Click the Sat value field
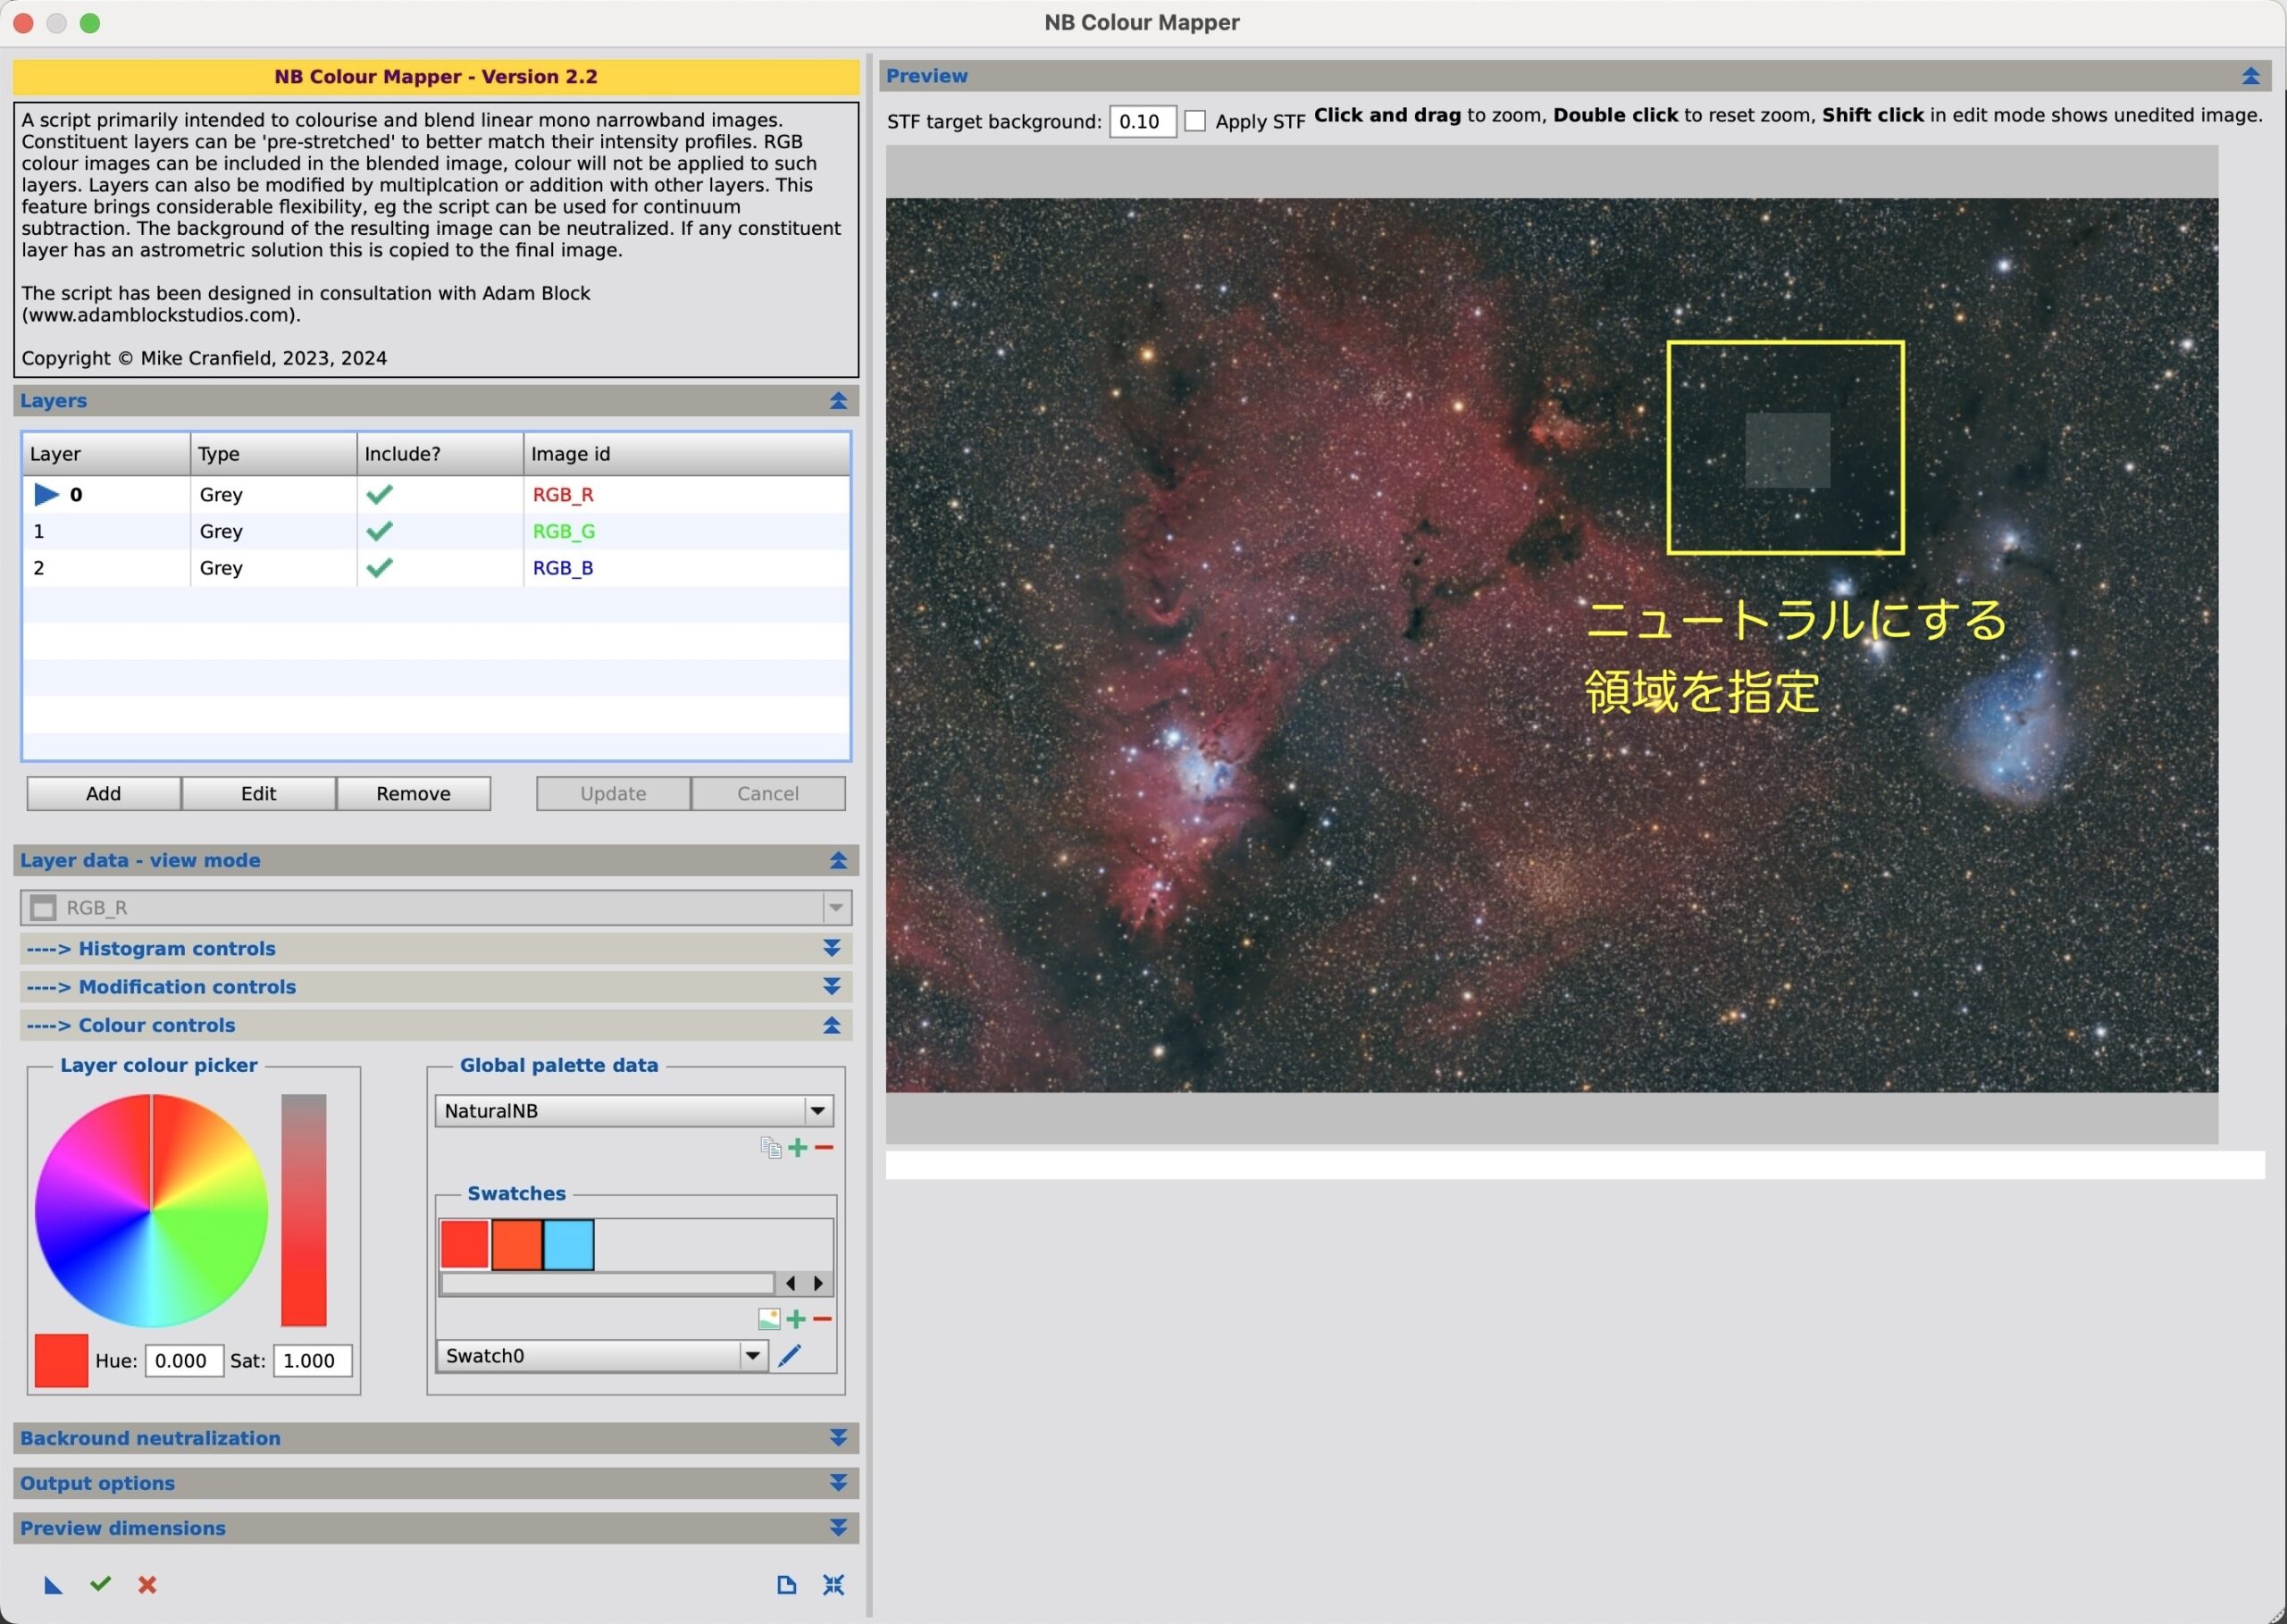This screenshot has height=1624, width=2287. coord(312,1361)
